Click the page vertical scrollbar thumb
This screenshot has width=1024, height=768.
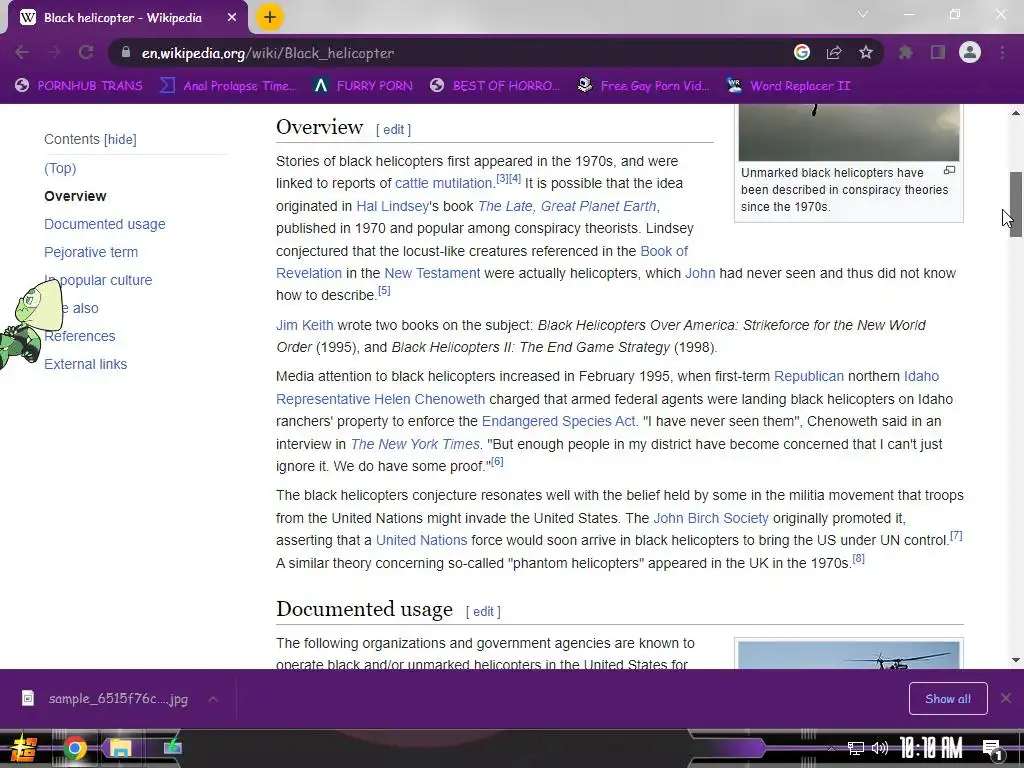(1016, 204)
